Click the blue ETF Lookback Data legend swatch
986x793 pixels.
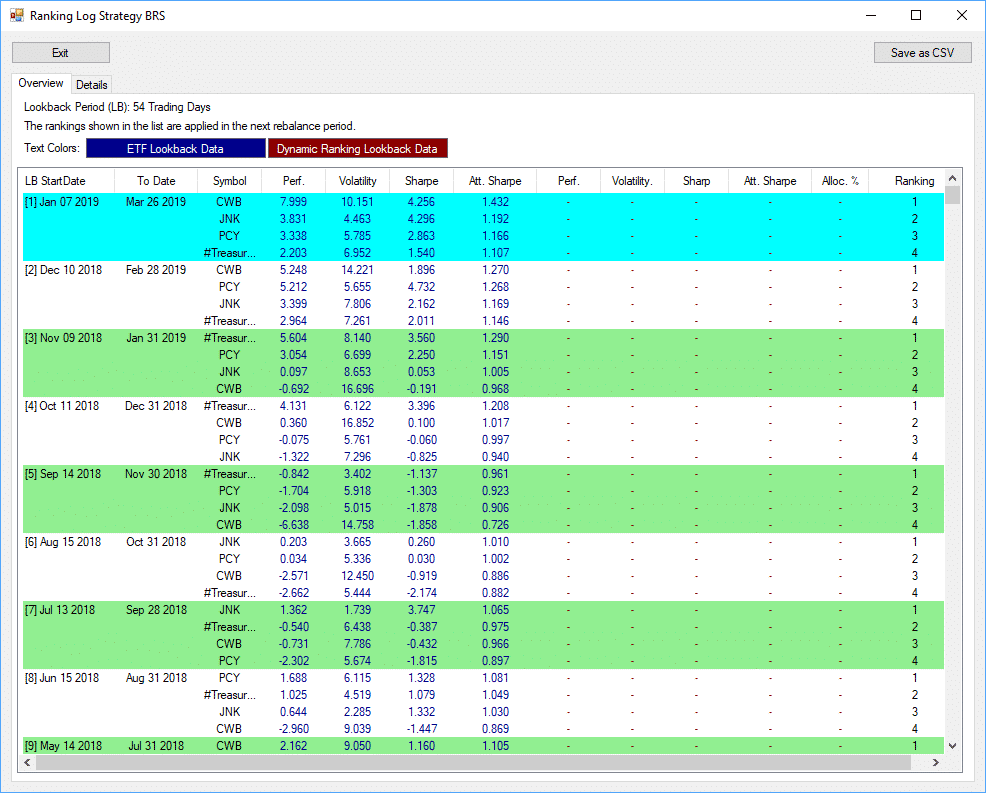click(175, 147)
